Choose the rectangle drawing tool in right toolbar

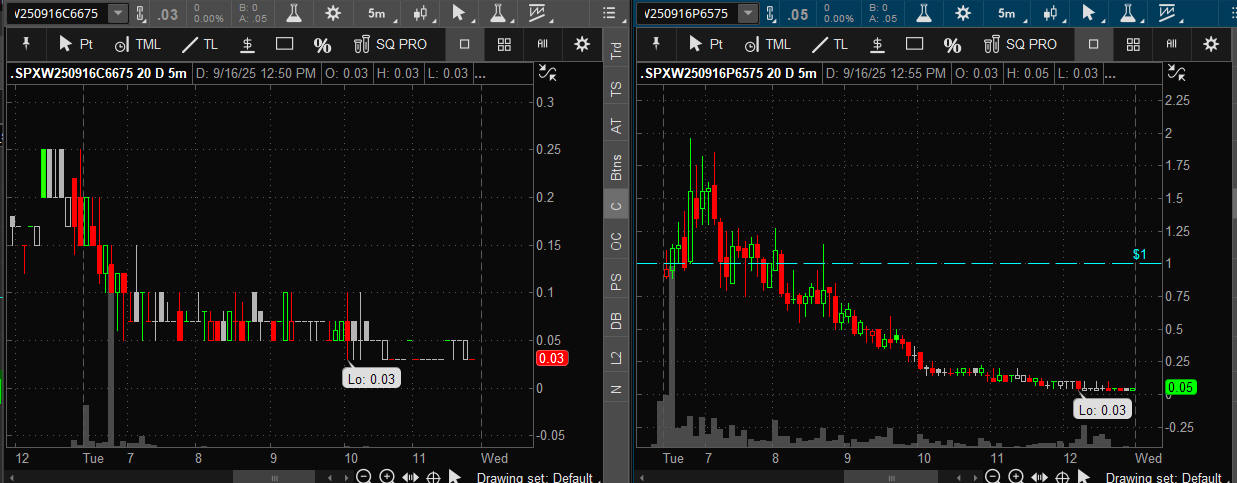coord(913,44)
